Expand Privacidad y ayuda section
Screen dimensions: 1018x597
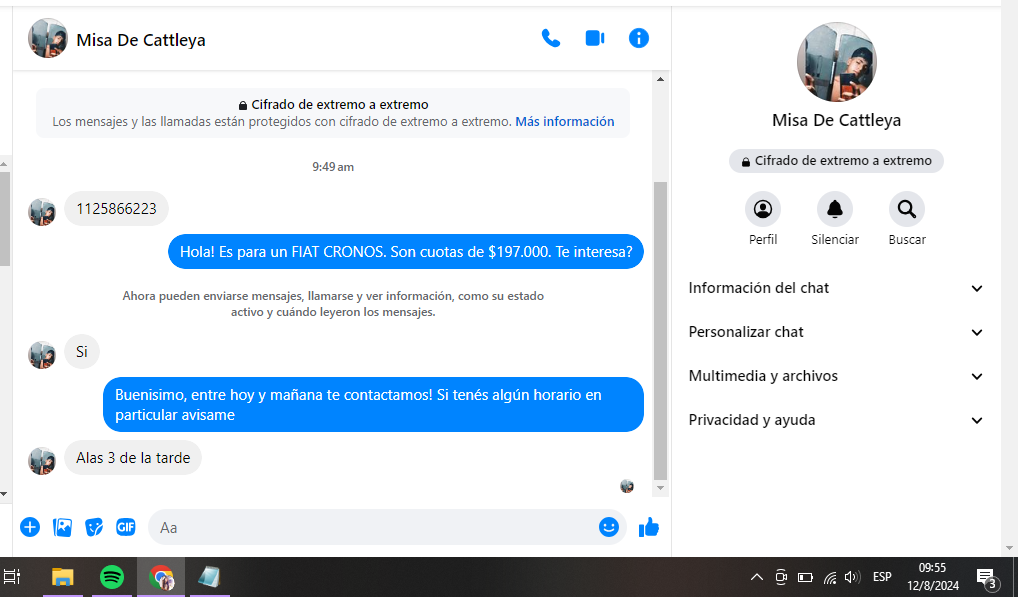[x=836, y=420]
